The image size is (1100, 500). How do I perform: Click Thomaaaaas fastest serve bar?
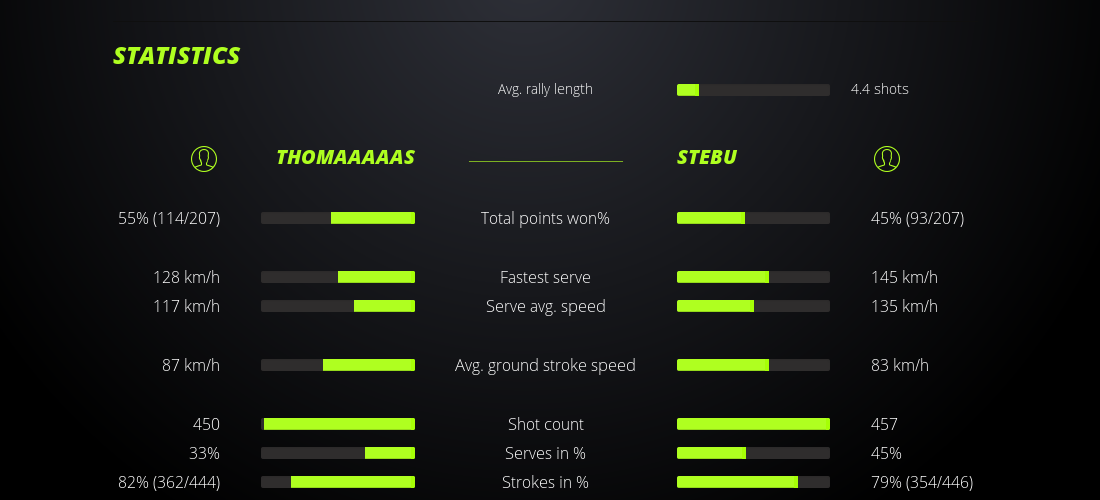pyautogui.click(x=338, y=277)
